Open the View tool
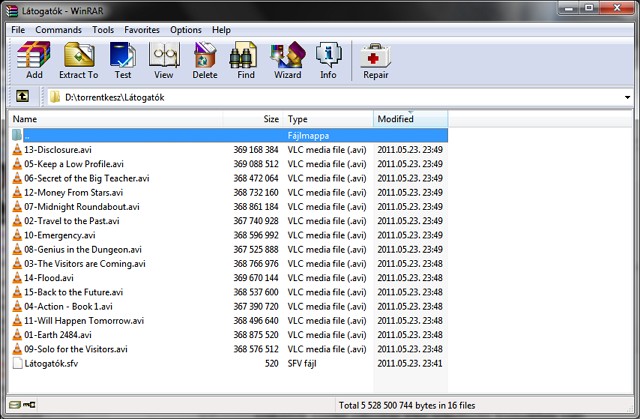The height and width of the screenshot is (419, 640). [x=164, y=60]
